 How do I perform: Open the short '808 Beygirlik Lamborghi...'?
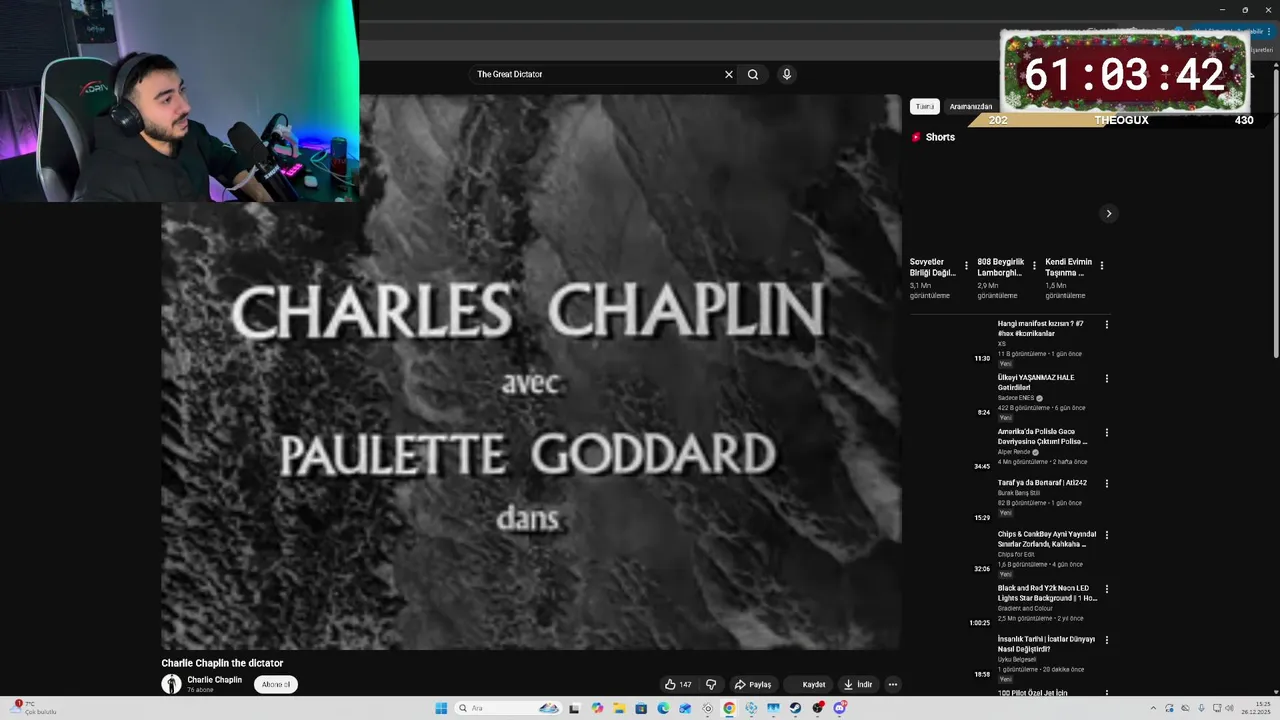click(1001, 267)
